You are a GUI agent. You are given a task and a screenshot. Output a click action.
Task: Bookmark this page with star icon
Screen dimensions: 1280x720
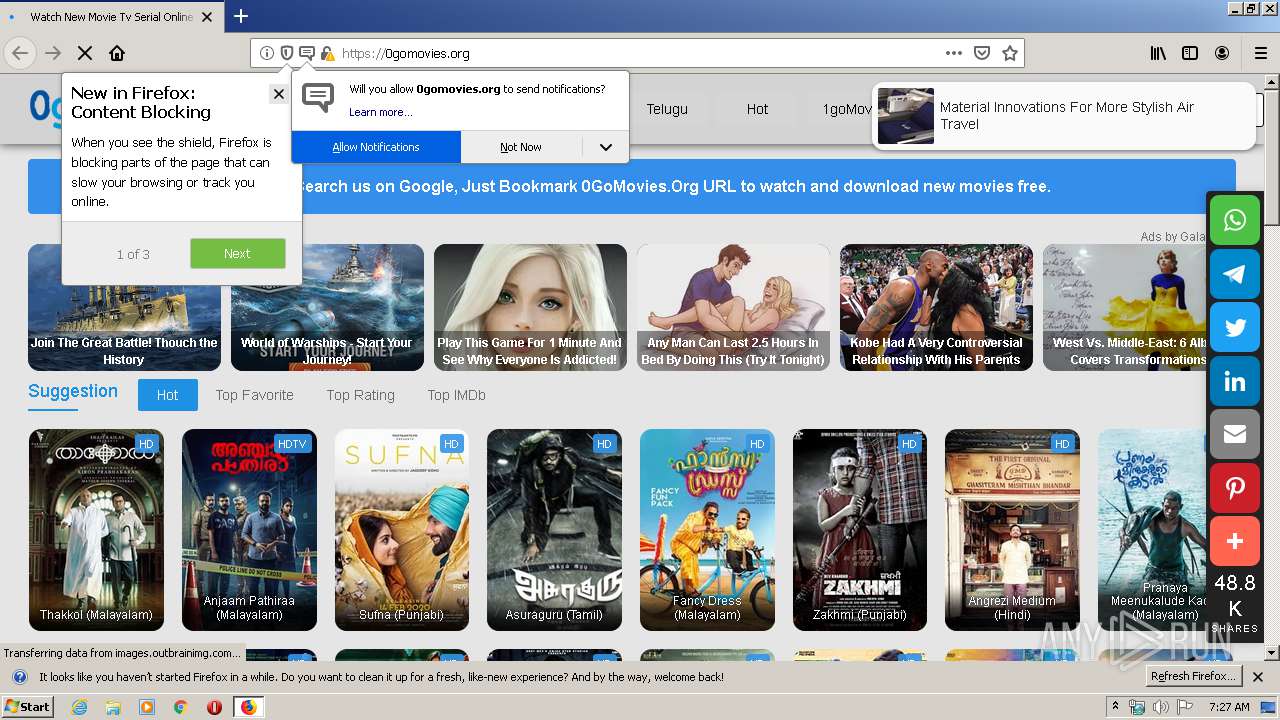[1010, 53]
